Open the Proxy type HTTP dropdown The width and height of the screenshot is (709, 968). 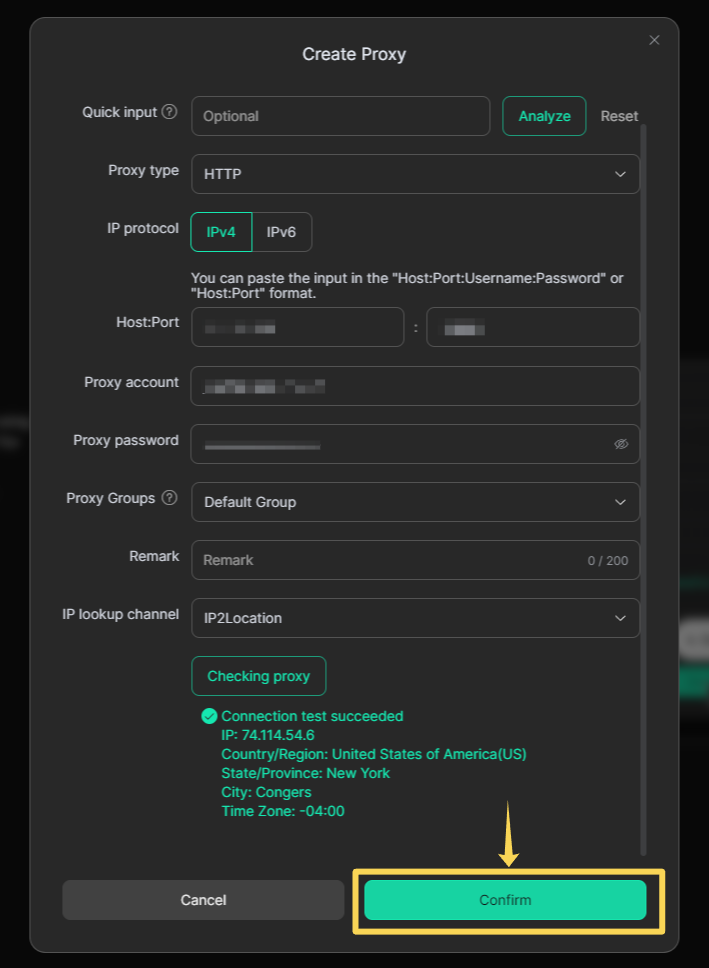415,174
